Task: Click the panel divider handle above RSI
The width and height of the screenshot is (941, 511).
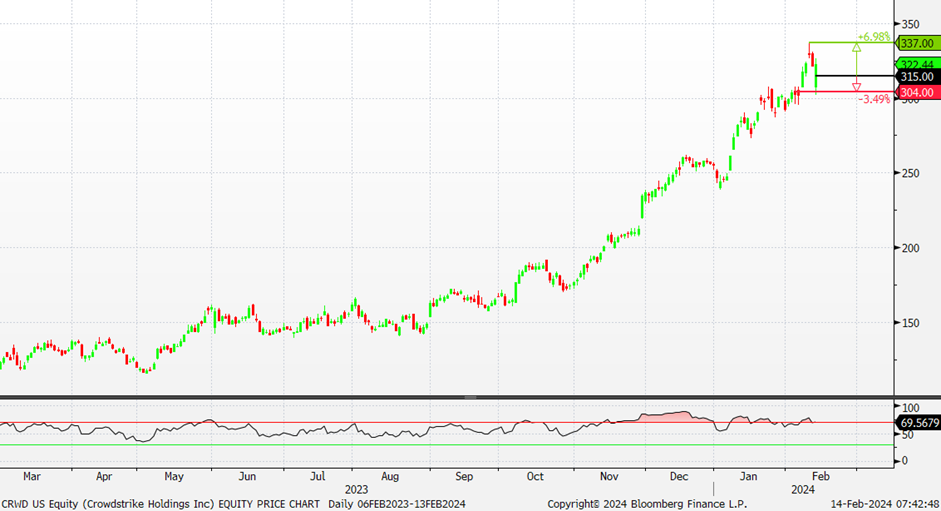Action: [x=470, y=398]
